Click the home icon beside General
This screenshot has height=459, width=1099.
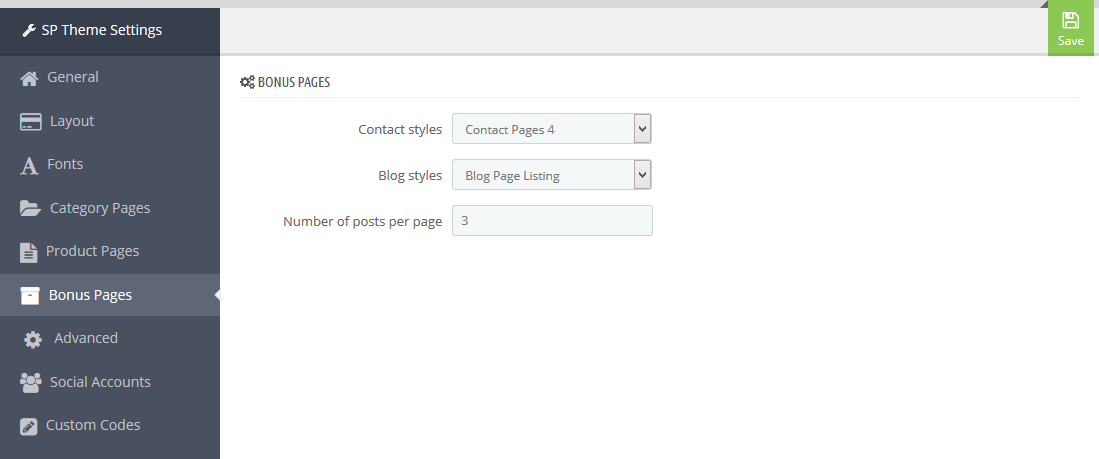pos(29,78)
